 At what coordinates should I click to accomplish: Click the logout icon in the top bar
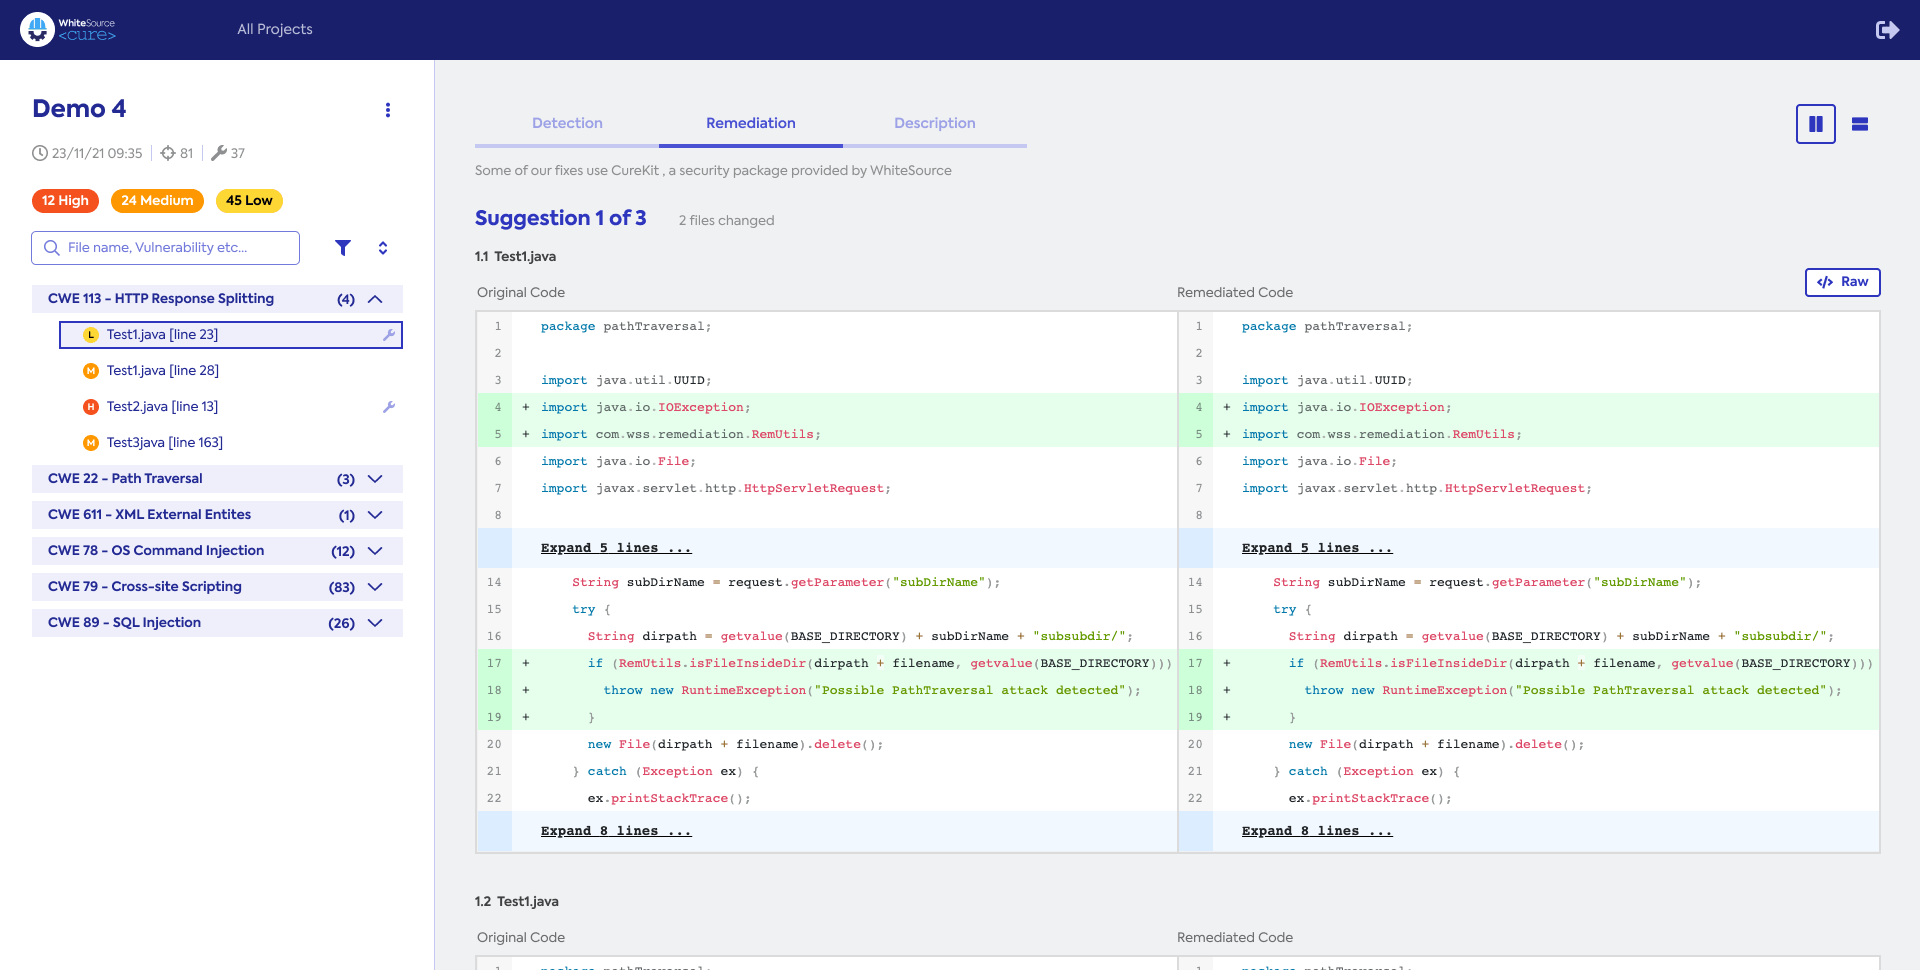(x=1888, y=30)
